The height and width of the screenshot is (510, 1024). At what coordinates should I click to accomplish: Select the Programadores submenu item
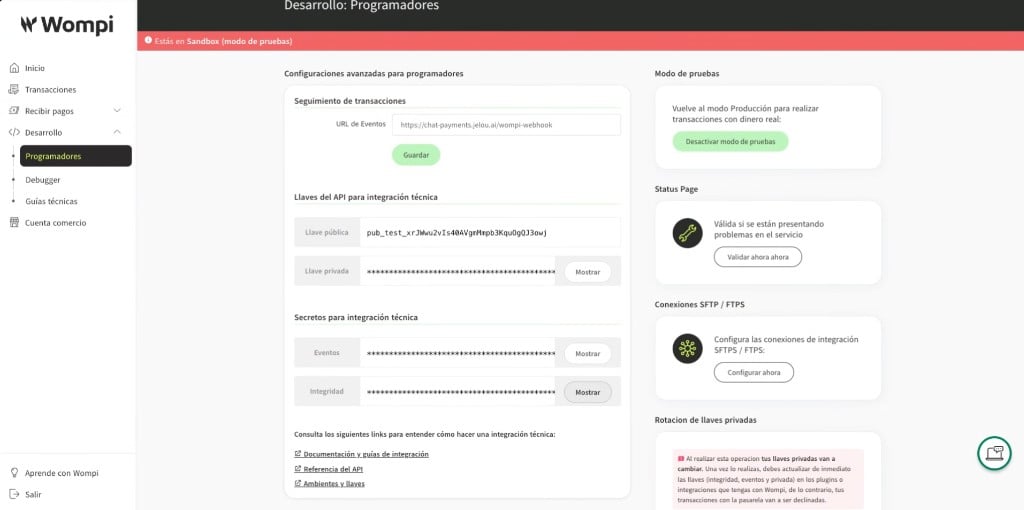coord(76,156)
